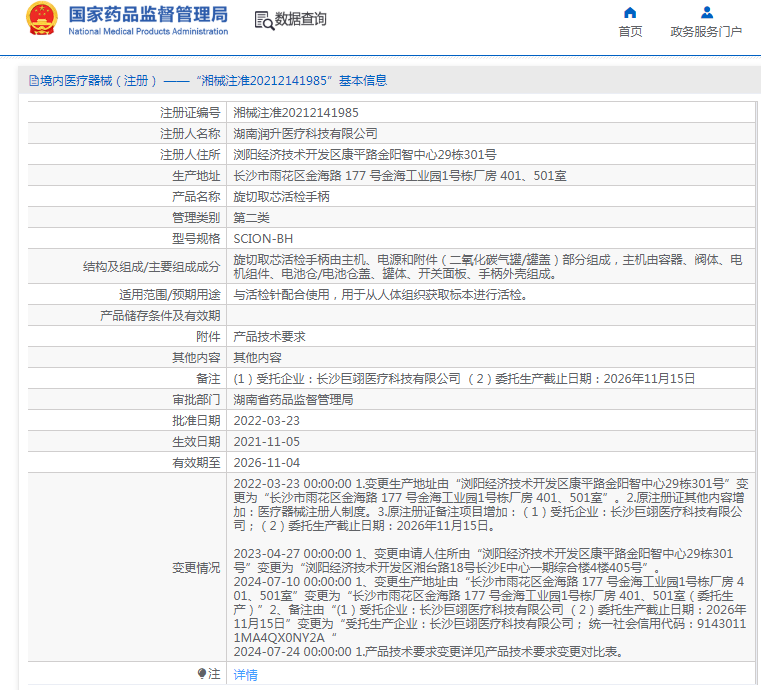Click the expiry date 2026-11-04
The width and height of the screenshot is (761, 690).
click(x=266, y=463)
